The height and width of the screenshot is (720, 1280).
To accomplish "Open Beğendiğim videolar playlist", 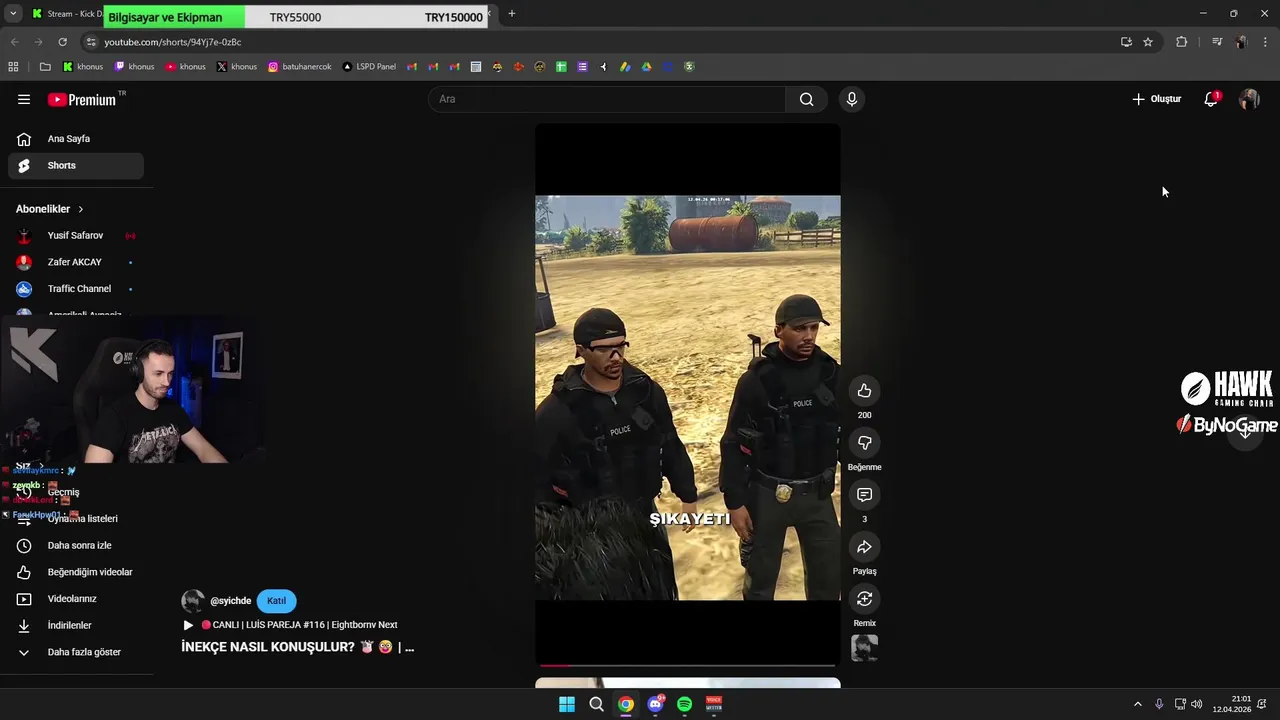I will tap(76, 572).
